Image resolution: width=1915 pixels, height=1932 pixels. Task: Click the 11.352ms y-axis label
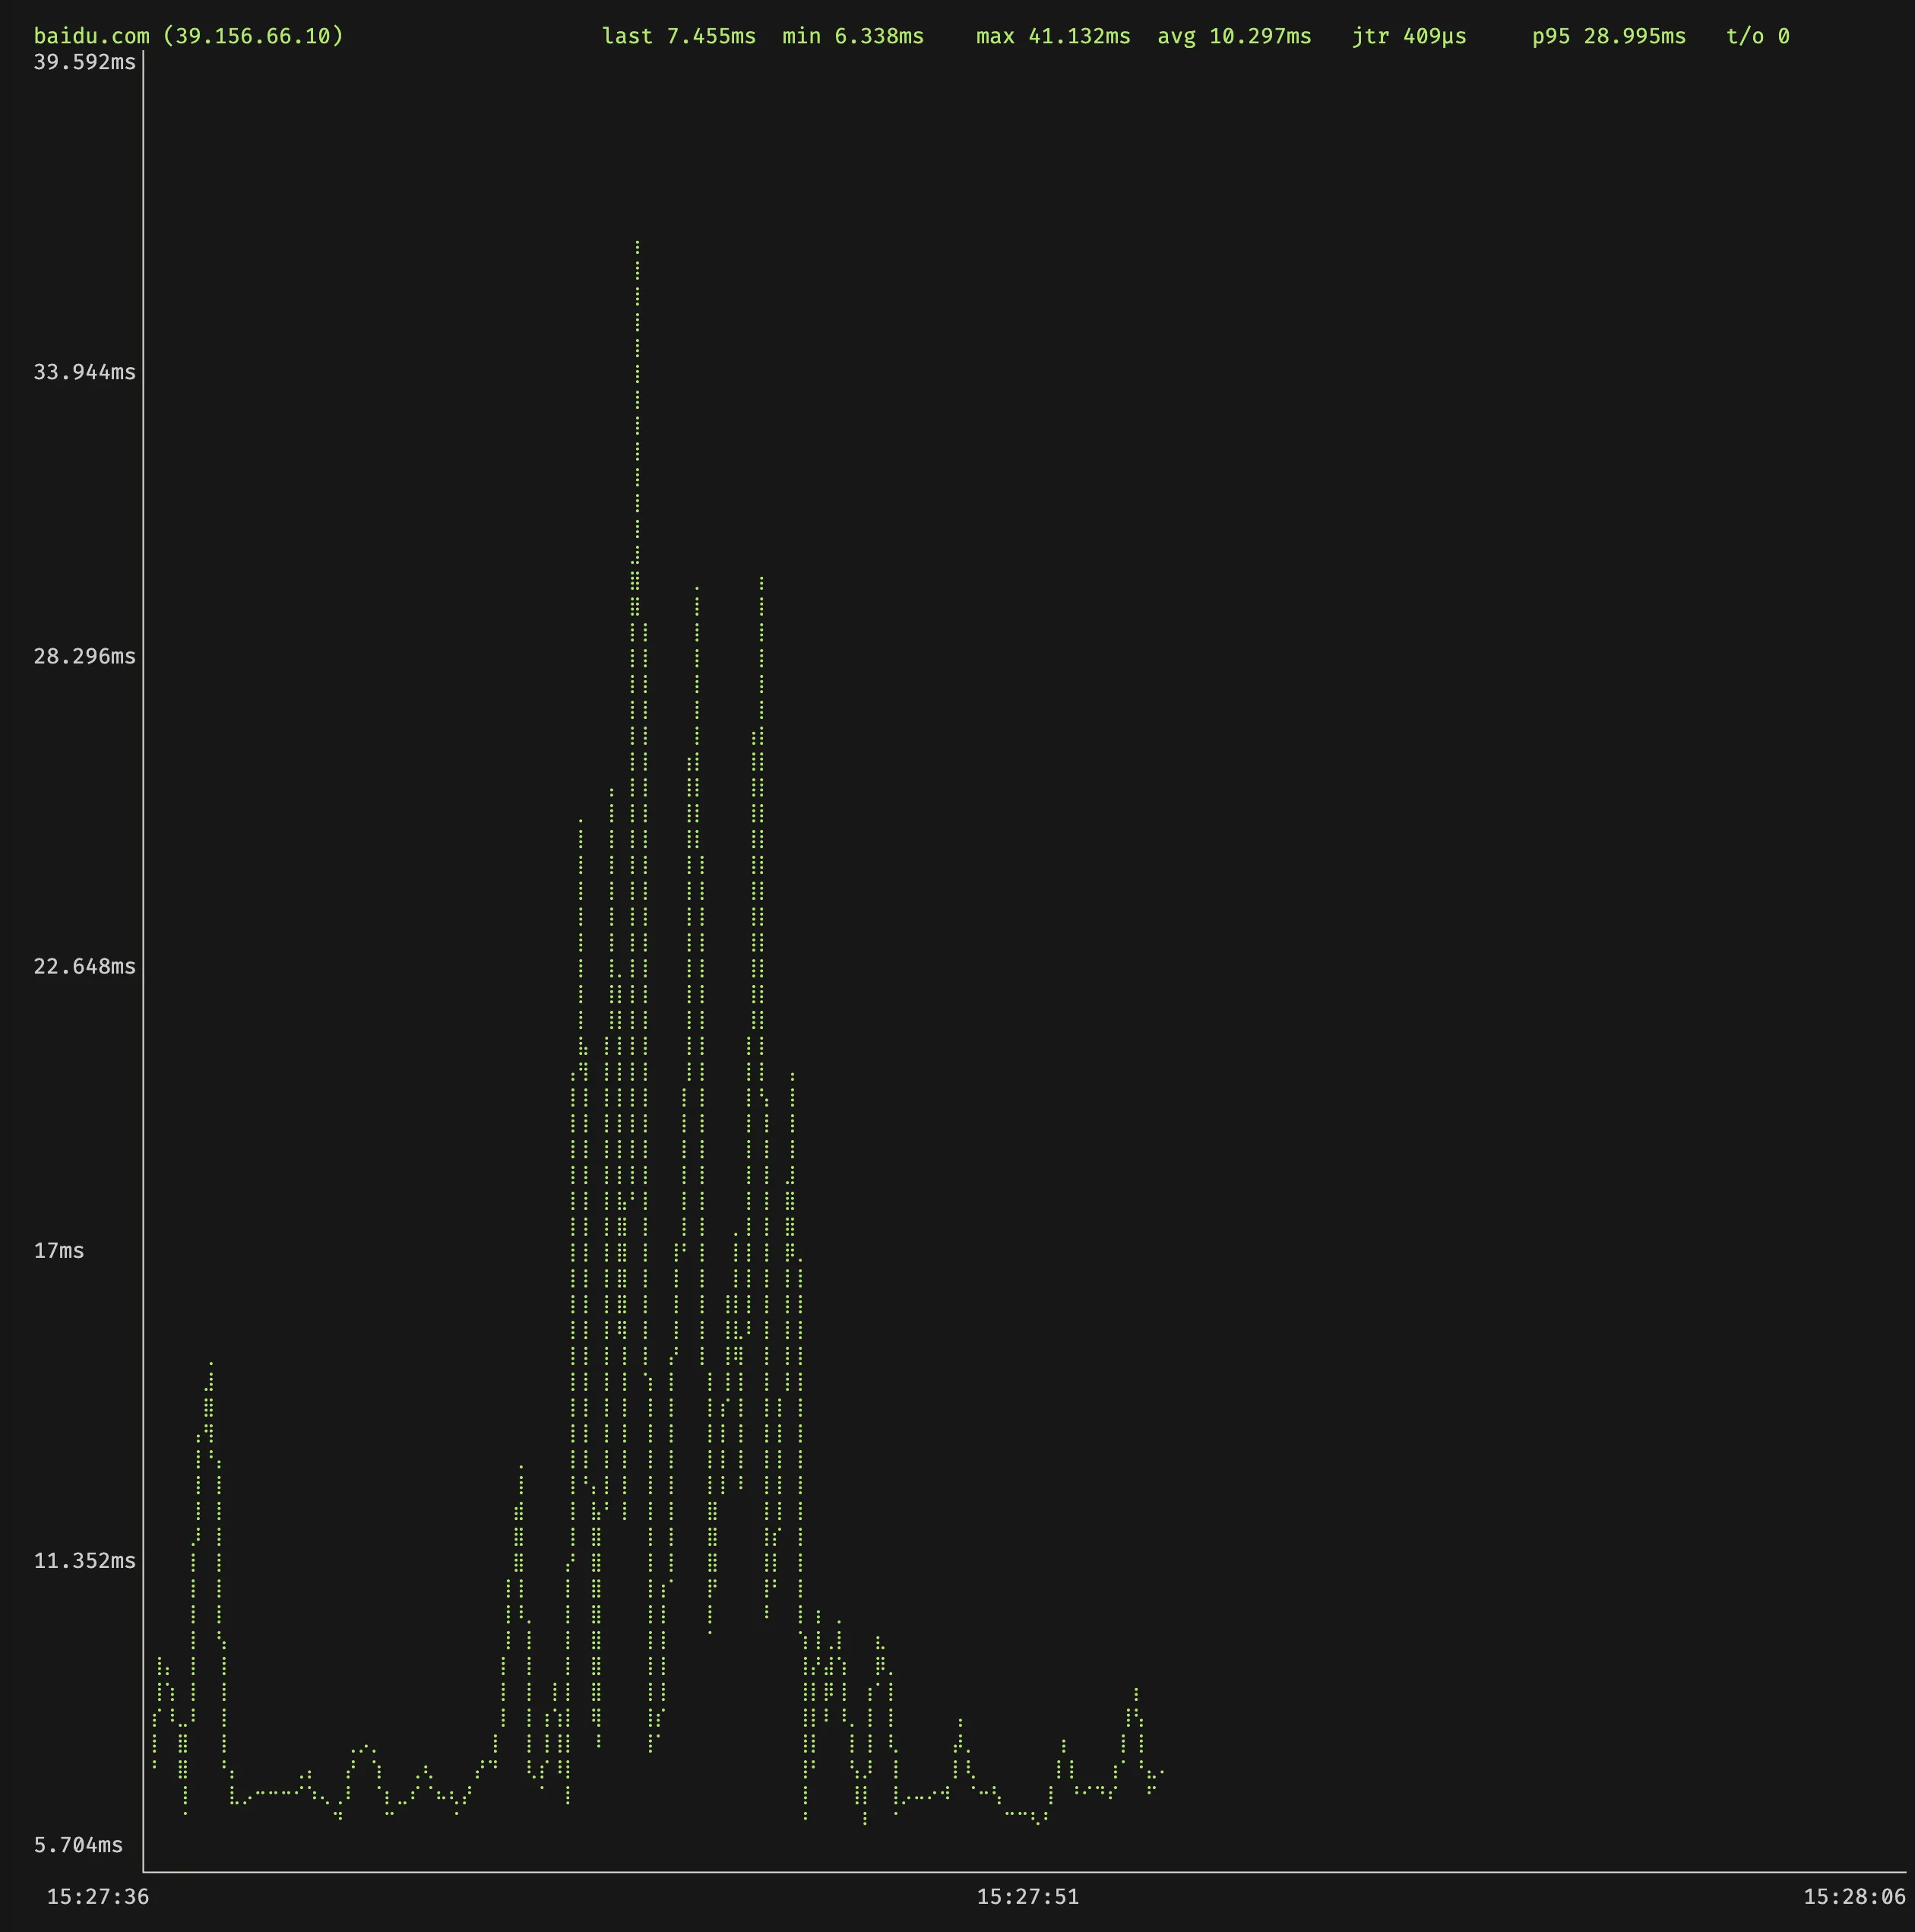click(x=84, y=1561)
